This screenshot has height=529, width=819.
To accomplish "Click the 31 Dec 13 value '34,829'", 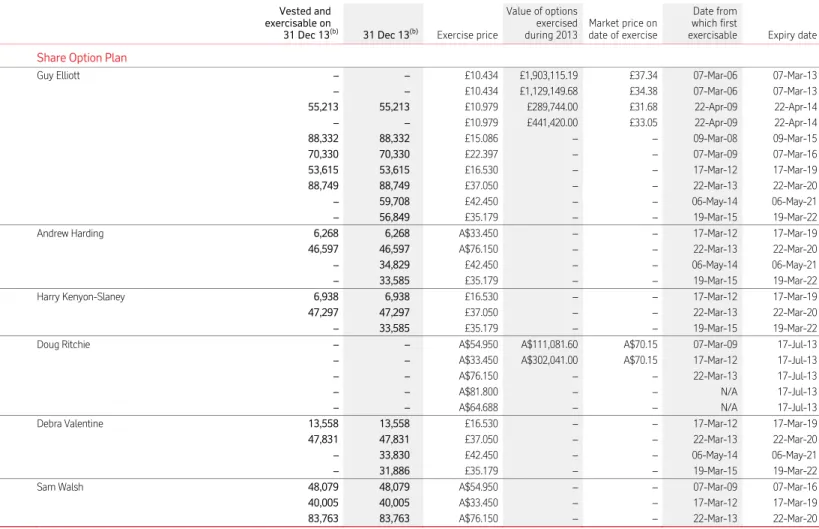I will (394, 265).
